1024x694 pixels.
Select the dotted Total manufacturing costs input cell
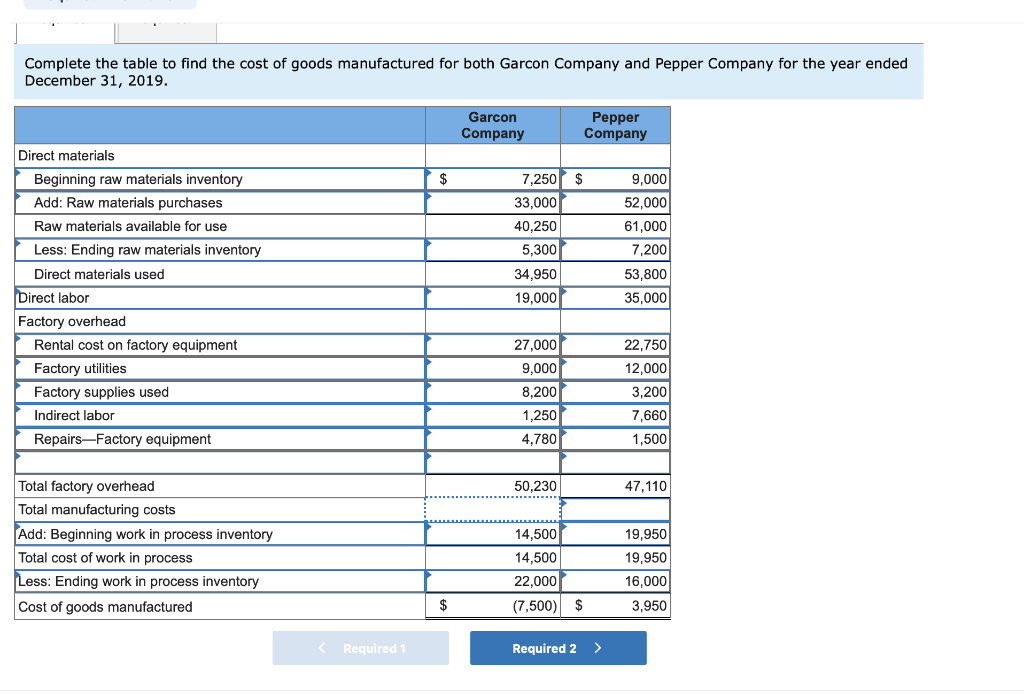(493, 510)
